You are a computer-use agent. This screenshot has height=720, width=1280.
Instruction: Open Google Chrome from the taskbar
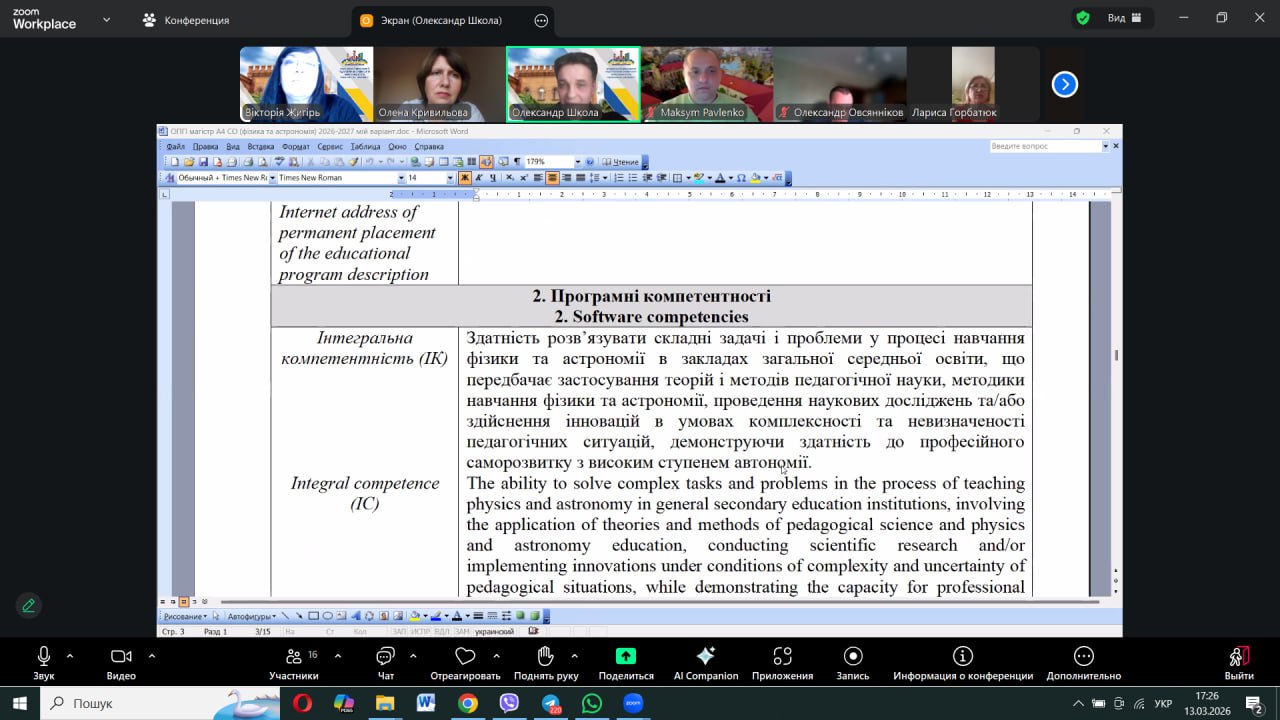(x=468, y=704)
